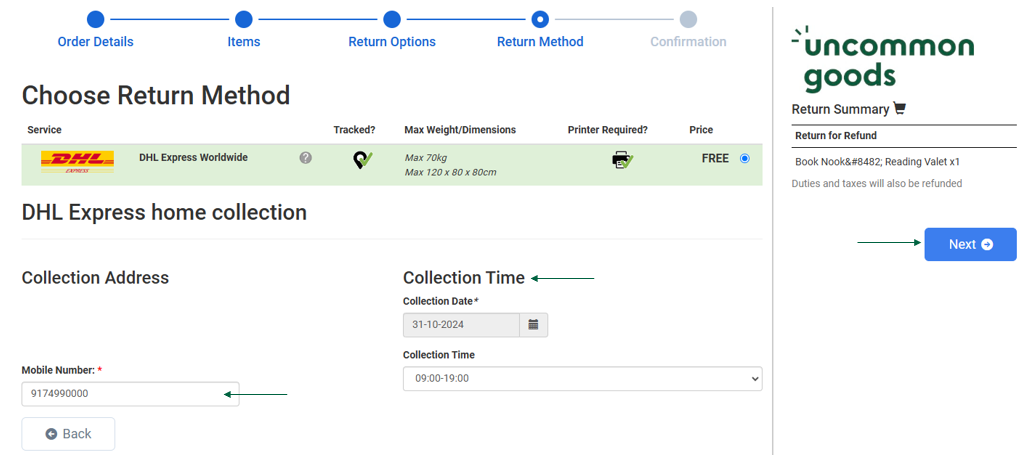Click the Return Summary cart icon
The width and height of the screenshot is (1023, 462).
(900, 109)
